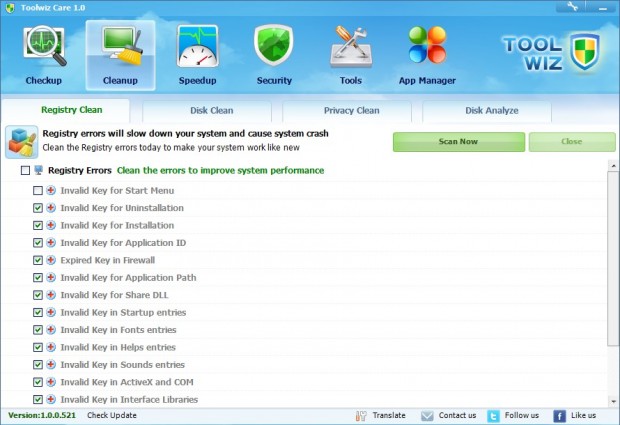Click the Follow us link text
The height and width of the screenshot is (425, 620).
click(522, 416)
